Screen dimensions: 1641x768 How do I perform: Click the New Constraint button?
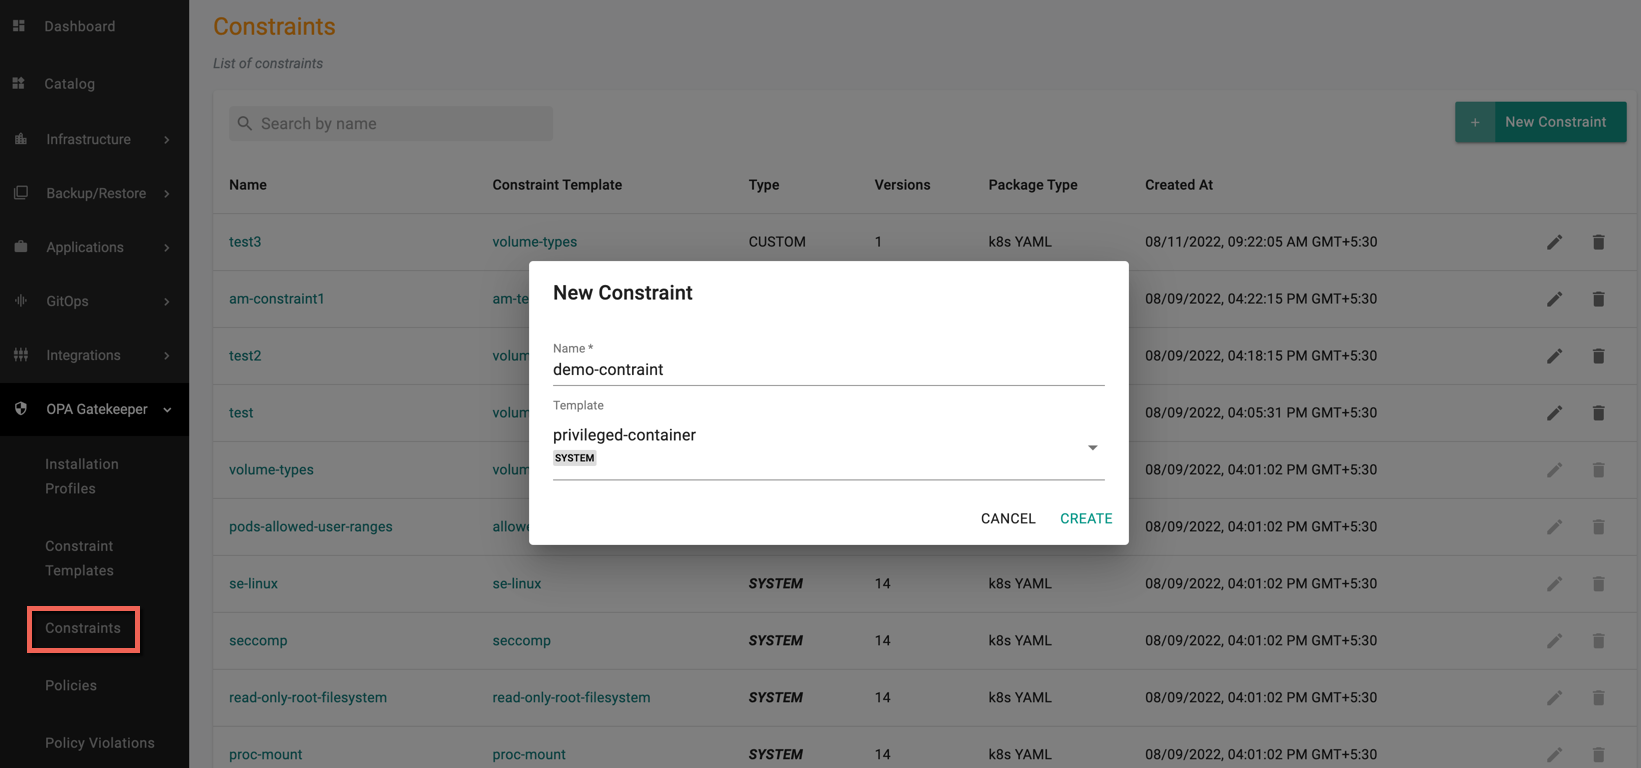click(x=1540, y=122)
